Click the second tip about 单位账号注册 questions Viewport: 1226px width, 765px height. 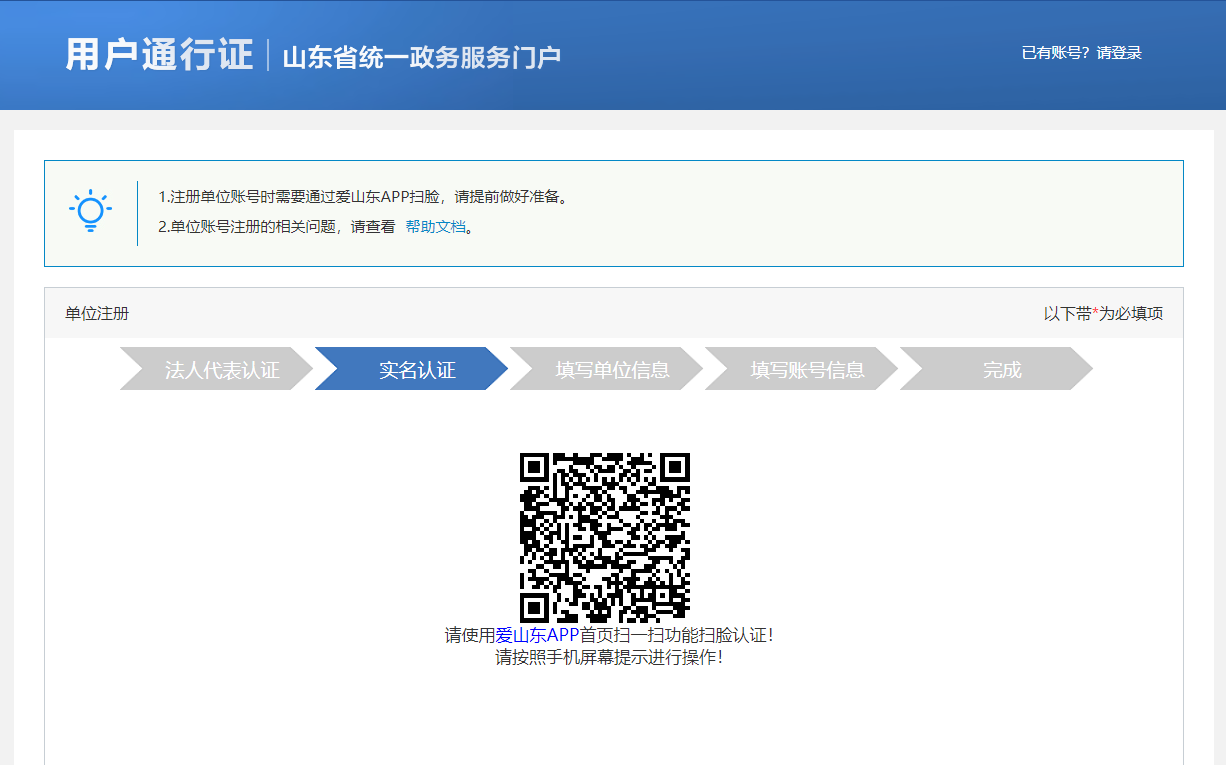[x=277, y=227]
